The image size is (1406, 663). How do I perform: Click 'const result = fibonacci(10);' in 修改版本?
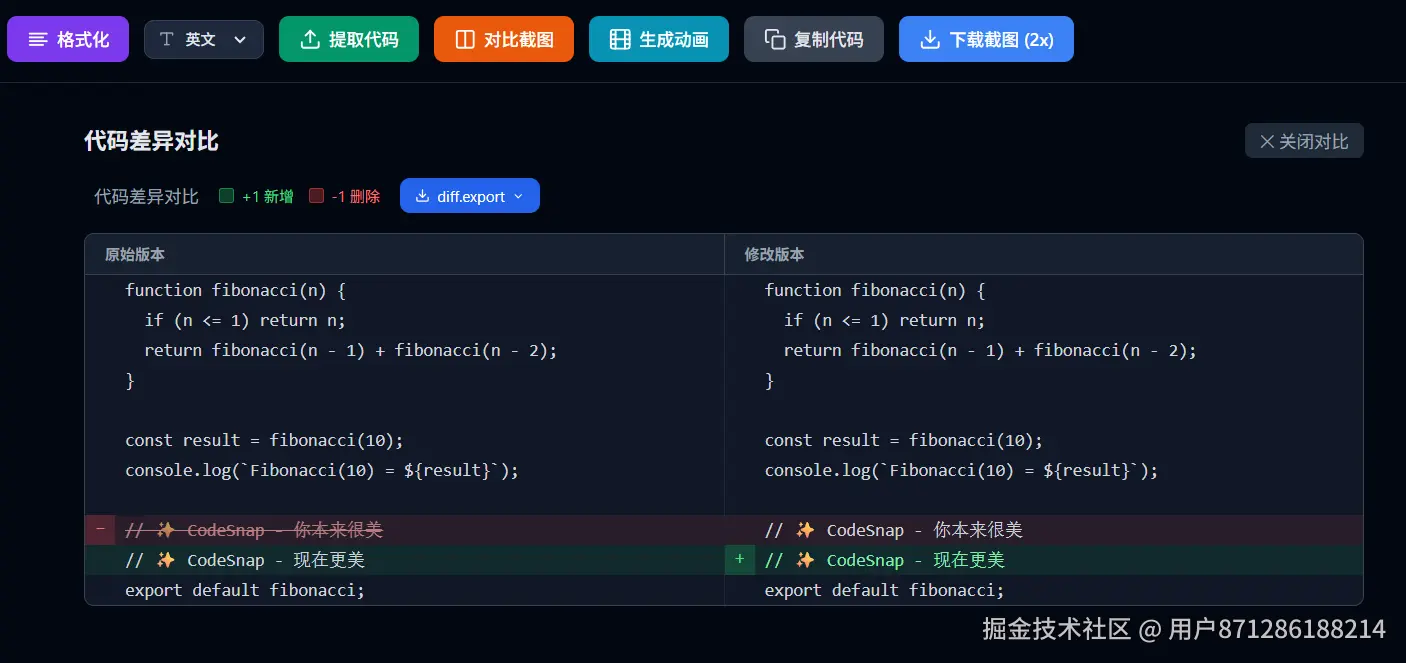tap(904, 440)
